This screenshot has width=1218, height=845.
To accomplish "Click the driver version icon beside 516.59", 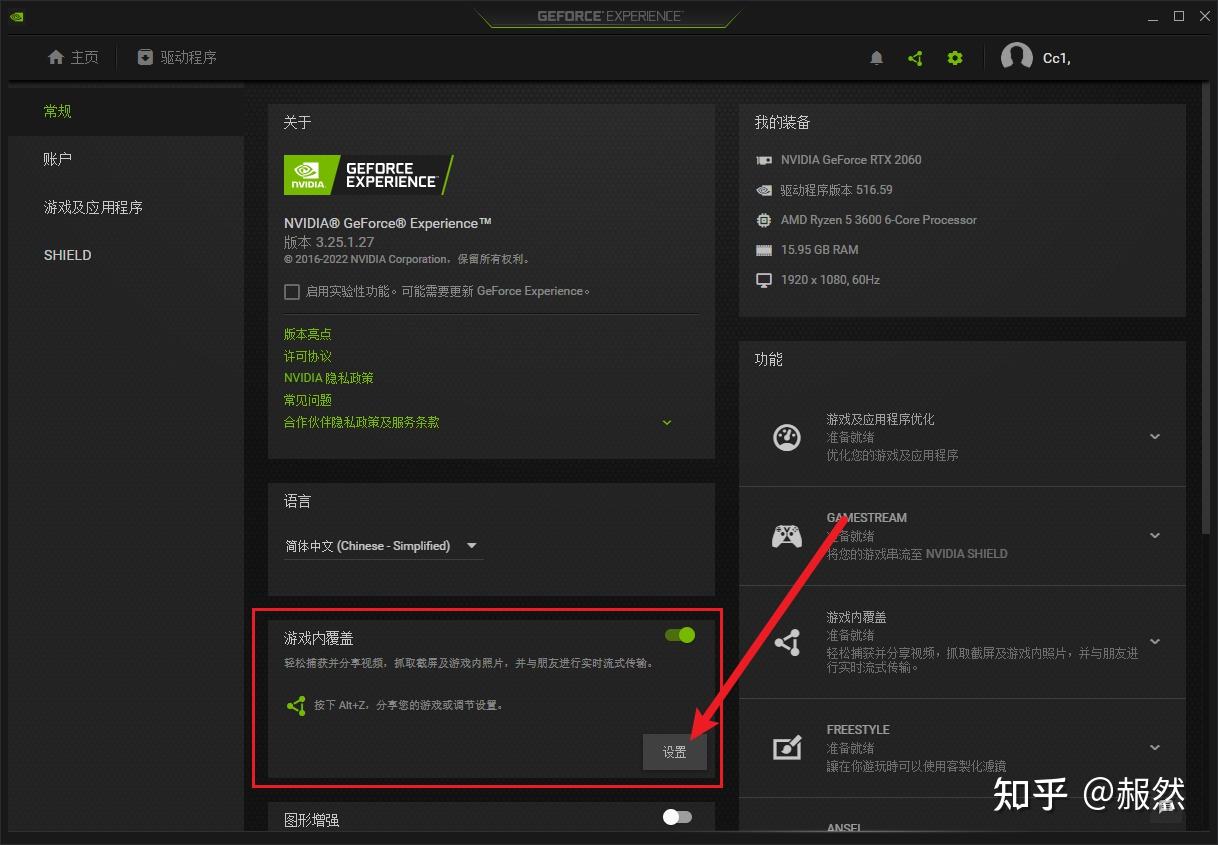I will (764, 190).
